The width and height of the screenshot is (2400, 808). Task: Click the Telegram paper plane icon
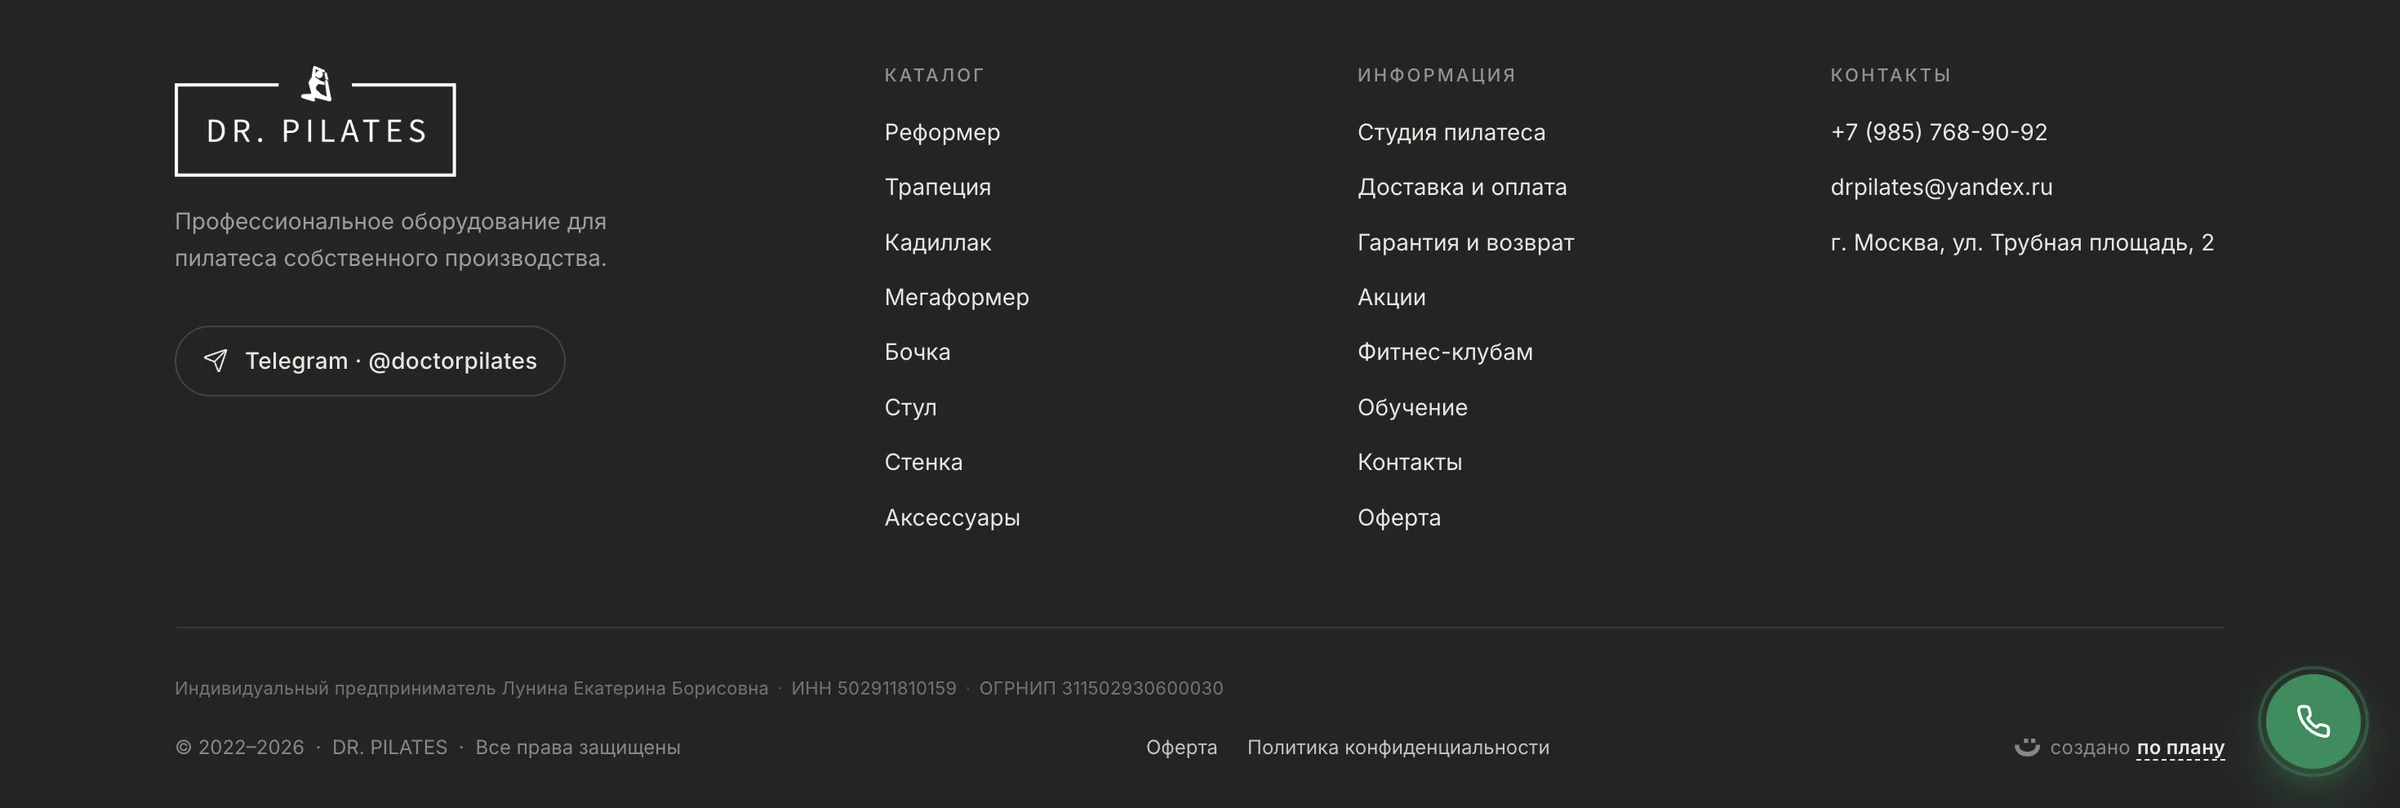(216, 360)
